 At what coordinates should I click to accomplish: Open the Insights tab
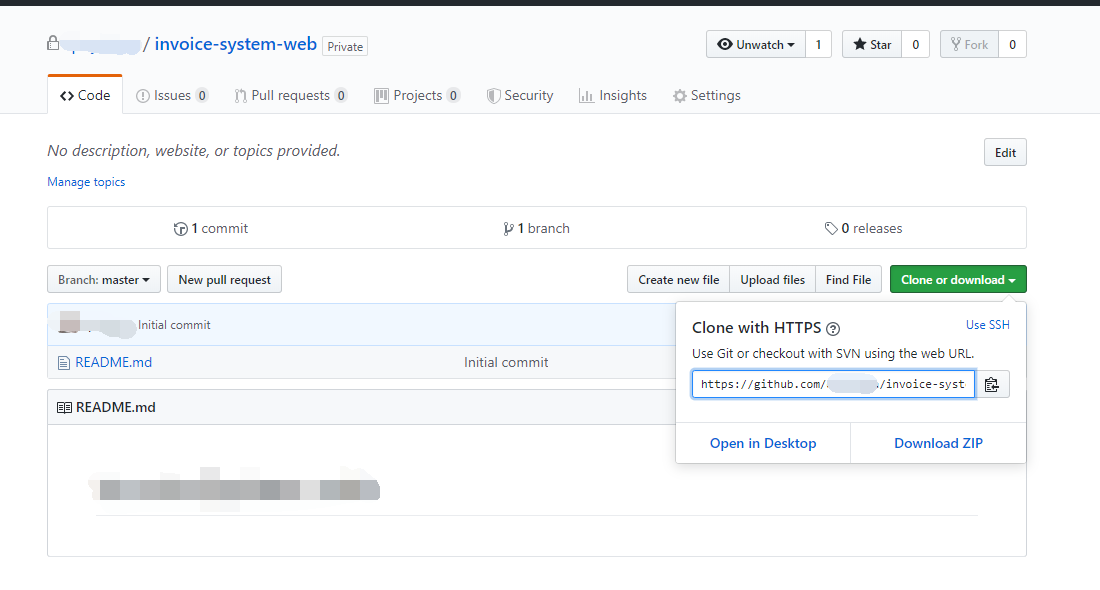pos(613,95)
